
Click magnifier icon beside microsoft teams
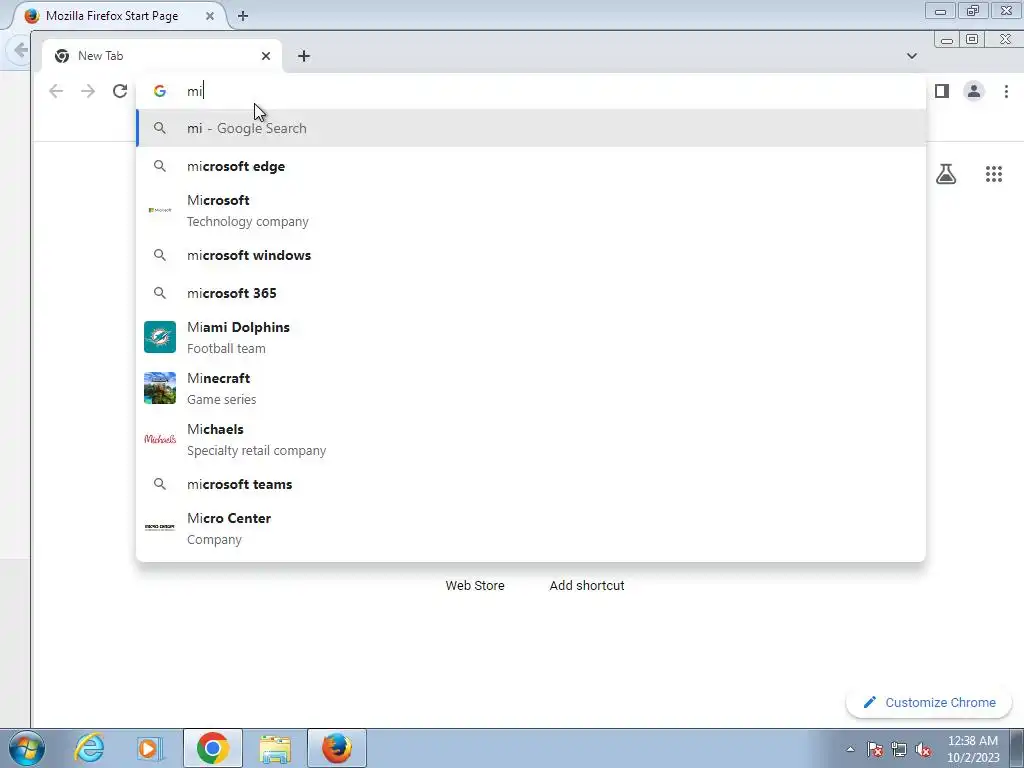coord(160,484)
